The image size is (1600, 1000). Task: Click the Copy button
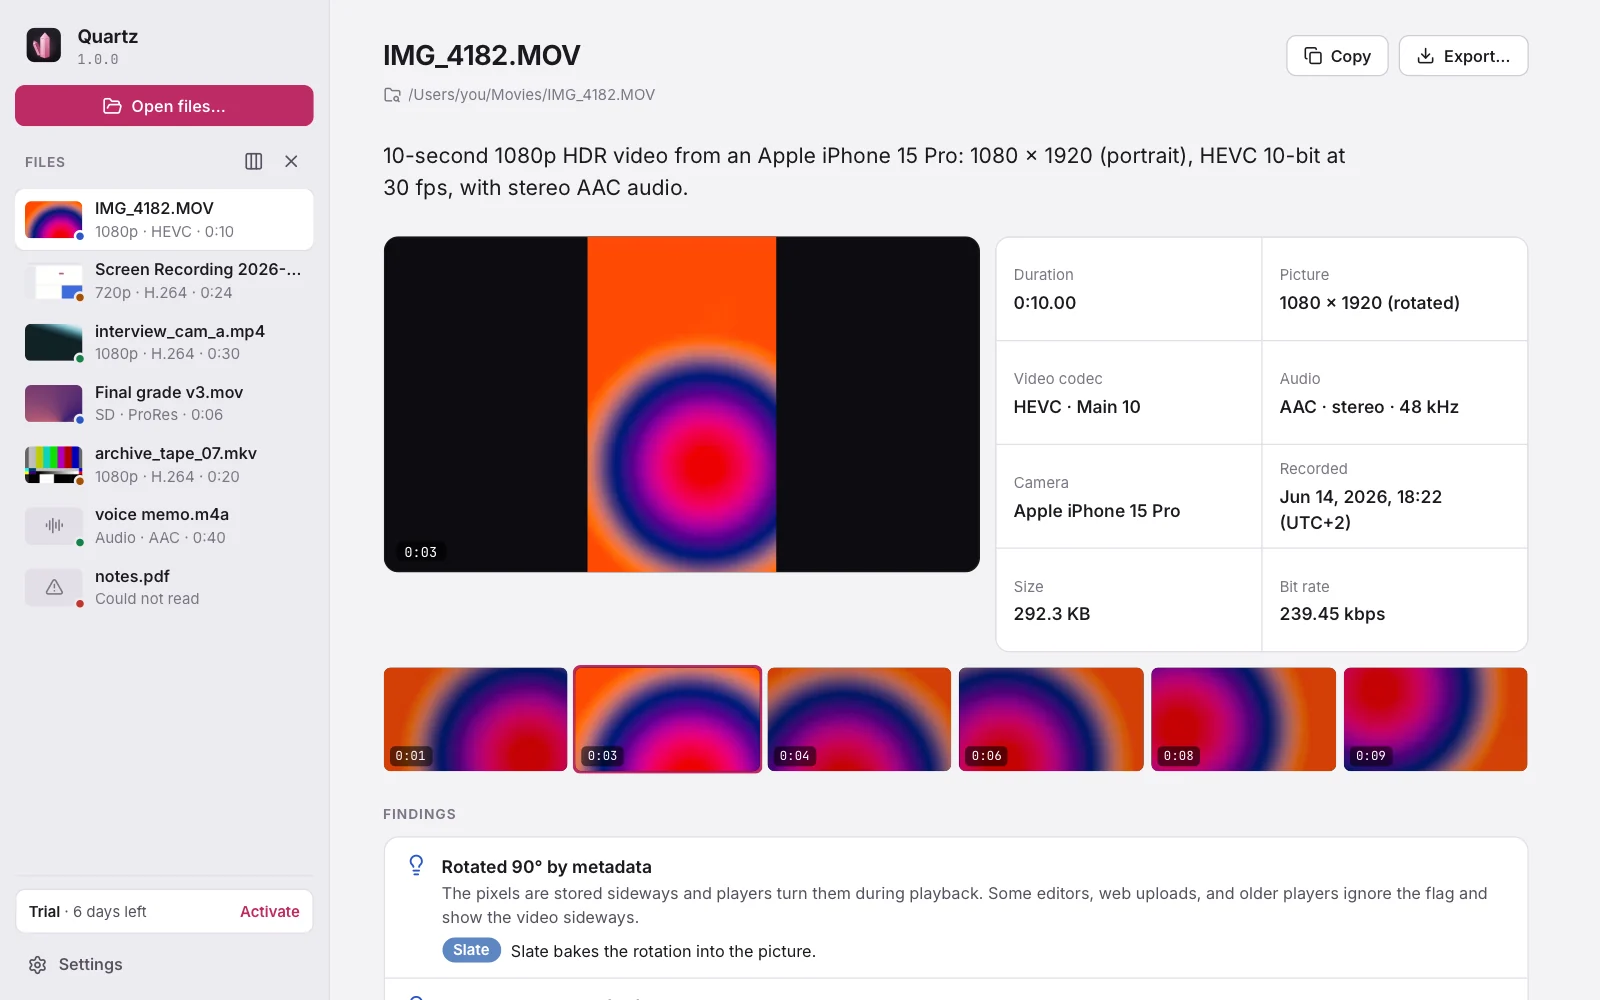click(x=1337, y=56)
